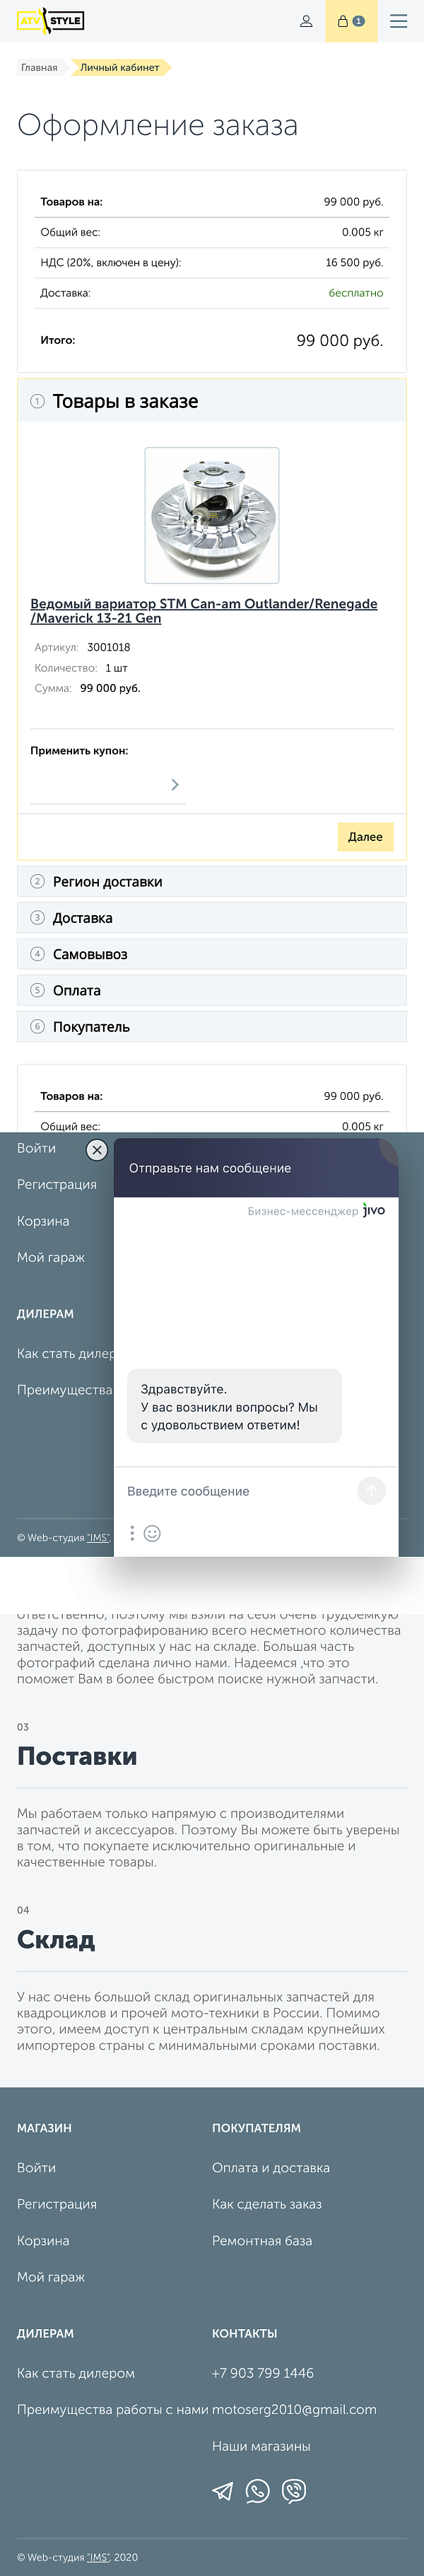Screen dimensions: 424x2576
Task: Expand the Доставка step
Action: click(212, 918)
